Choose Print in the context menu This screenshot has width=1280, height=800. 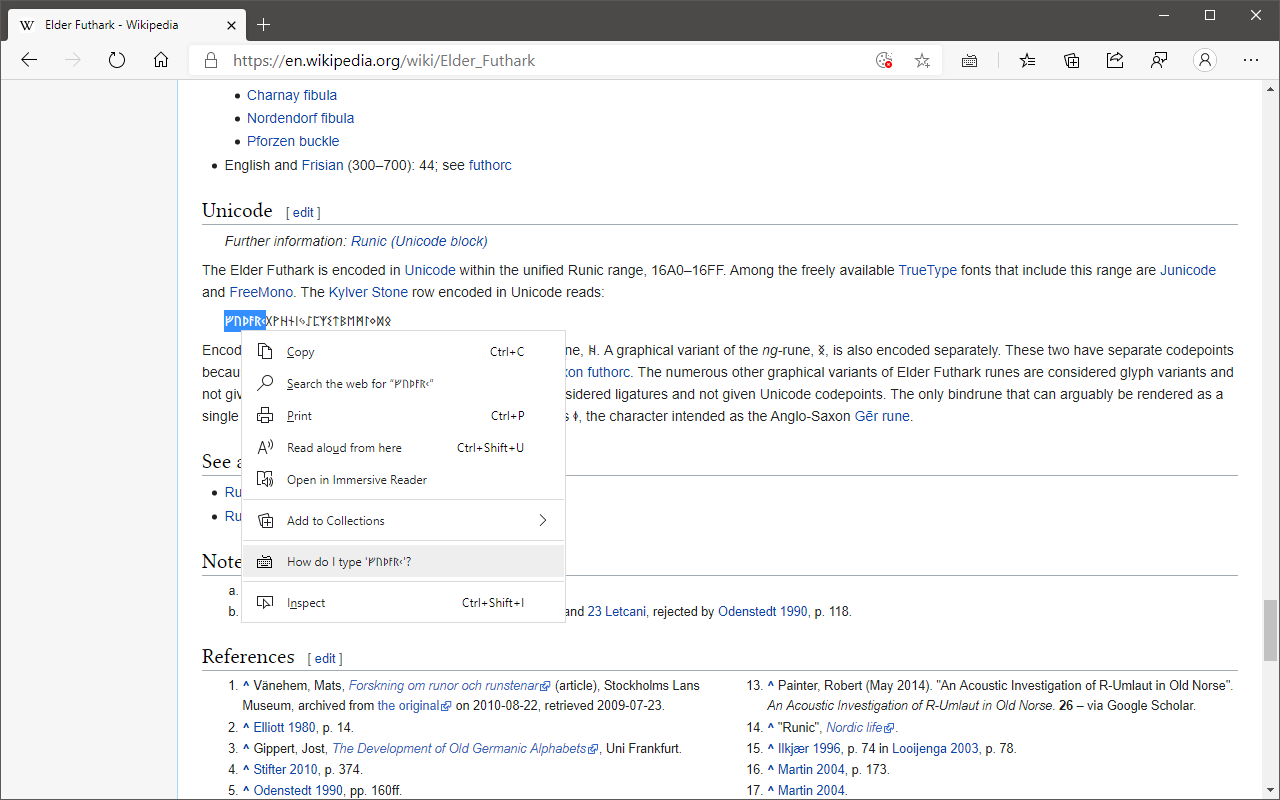(x=403, y=416)
